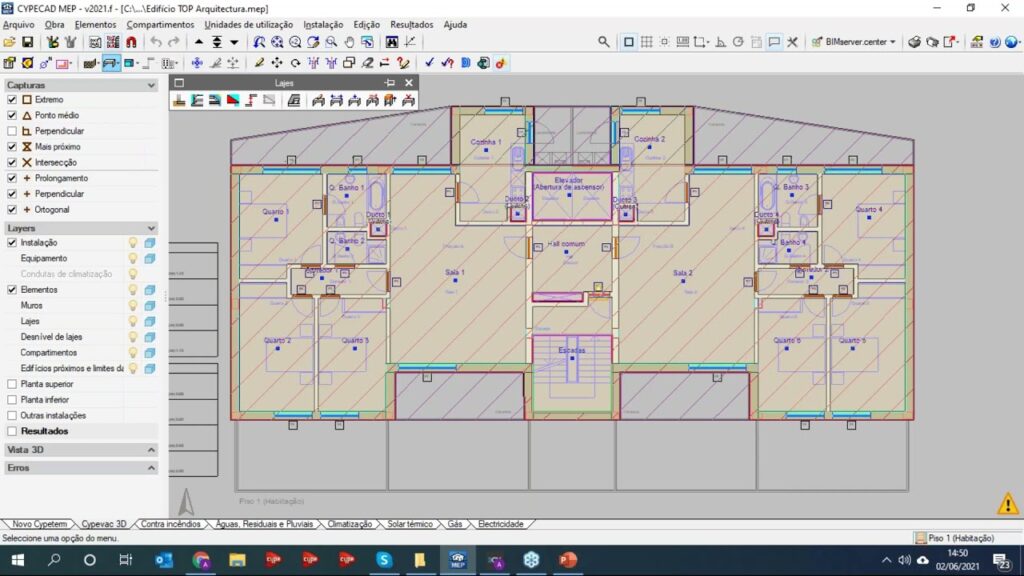The width and height of the screenshot is (1024, 576).
Task: Click the undo arrow in toolbar
Action: [155, 42]
